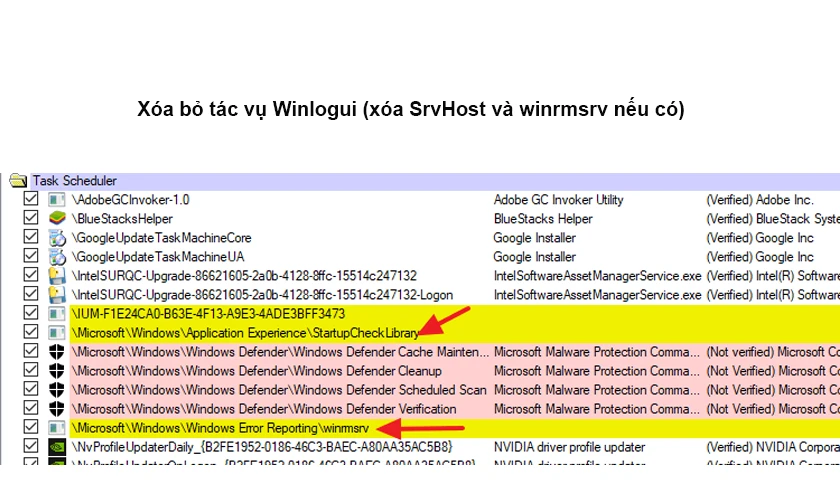Image resolution: width=840 pixels, height=500 pixels.
Task: Click '(Verified) BlueStack' publisher cell
Action: click(773, 219)
